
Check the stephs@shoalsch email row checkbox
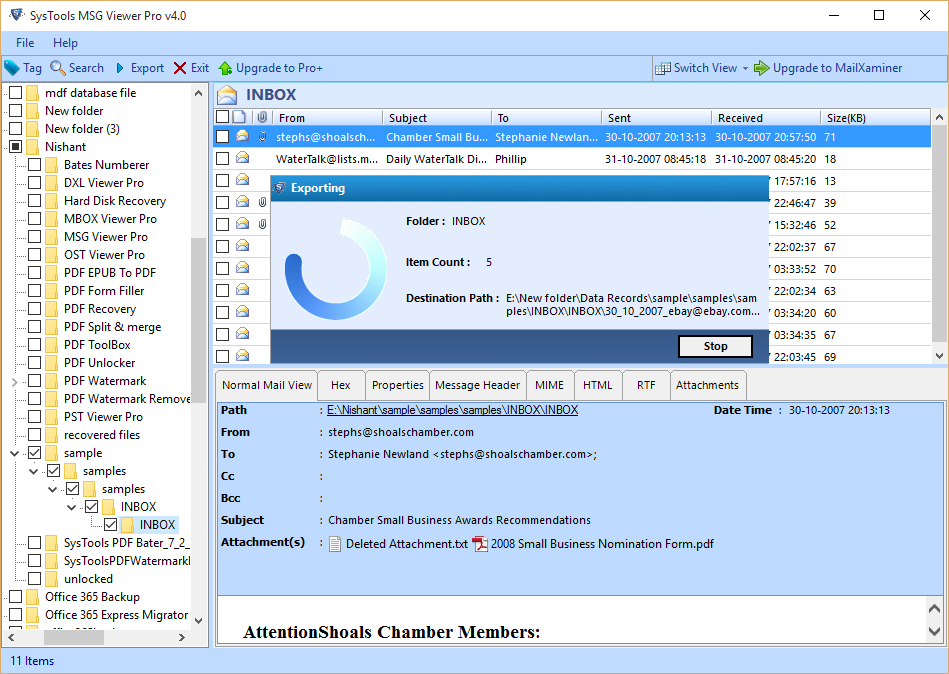(x=223, y=137)
